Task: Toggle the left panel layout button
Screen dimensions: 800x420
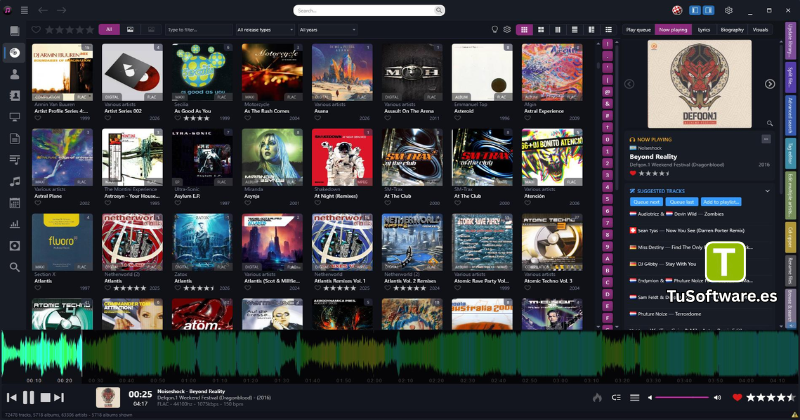Action: coord(694,10)
